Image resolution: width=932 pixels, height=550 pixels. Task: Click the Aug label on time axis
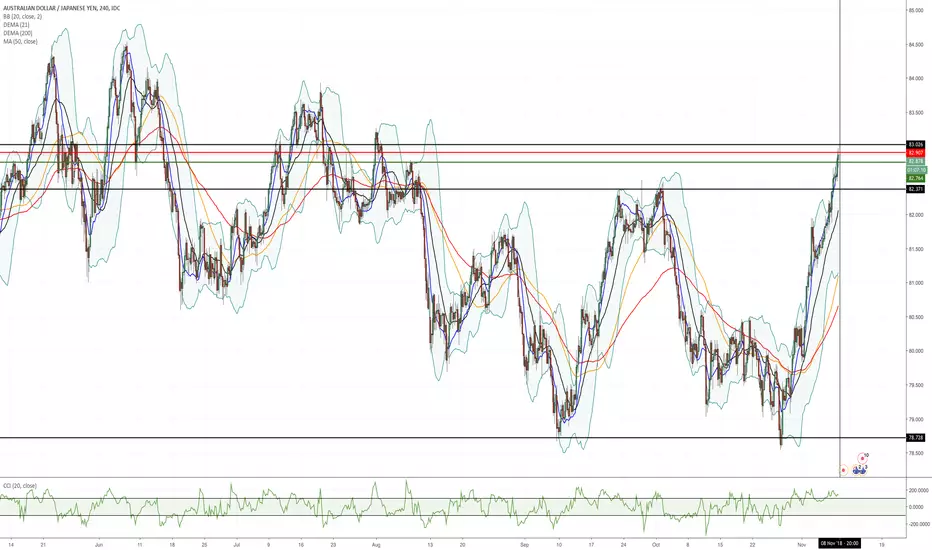(376, 544)
